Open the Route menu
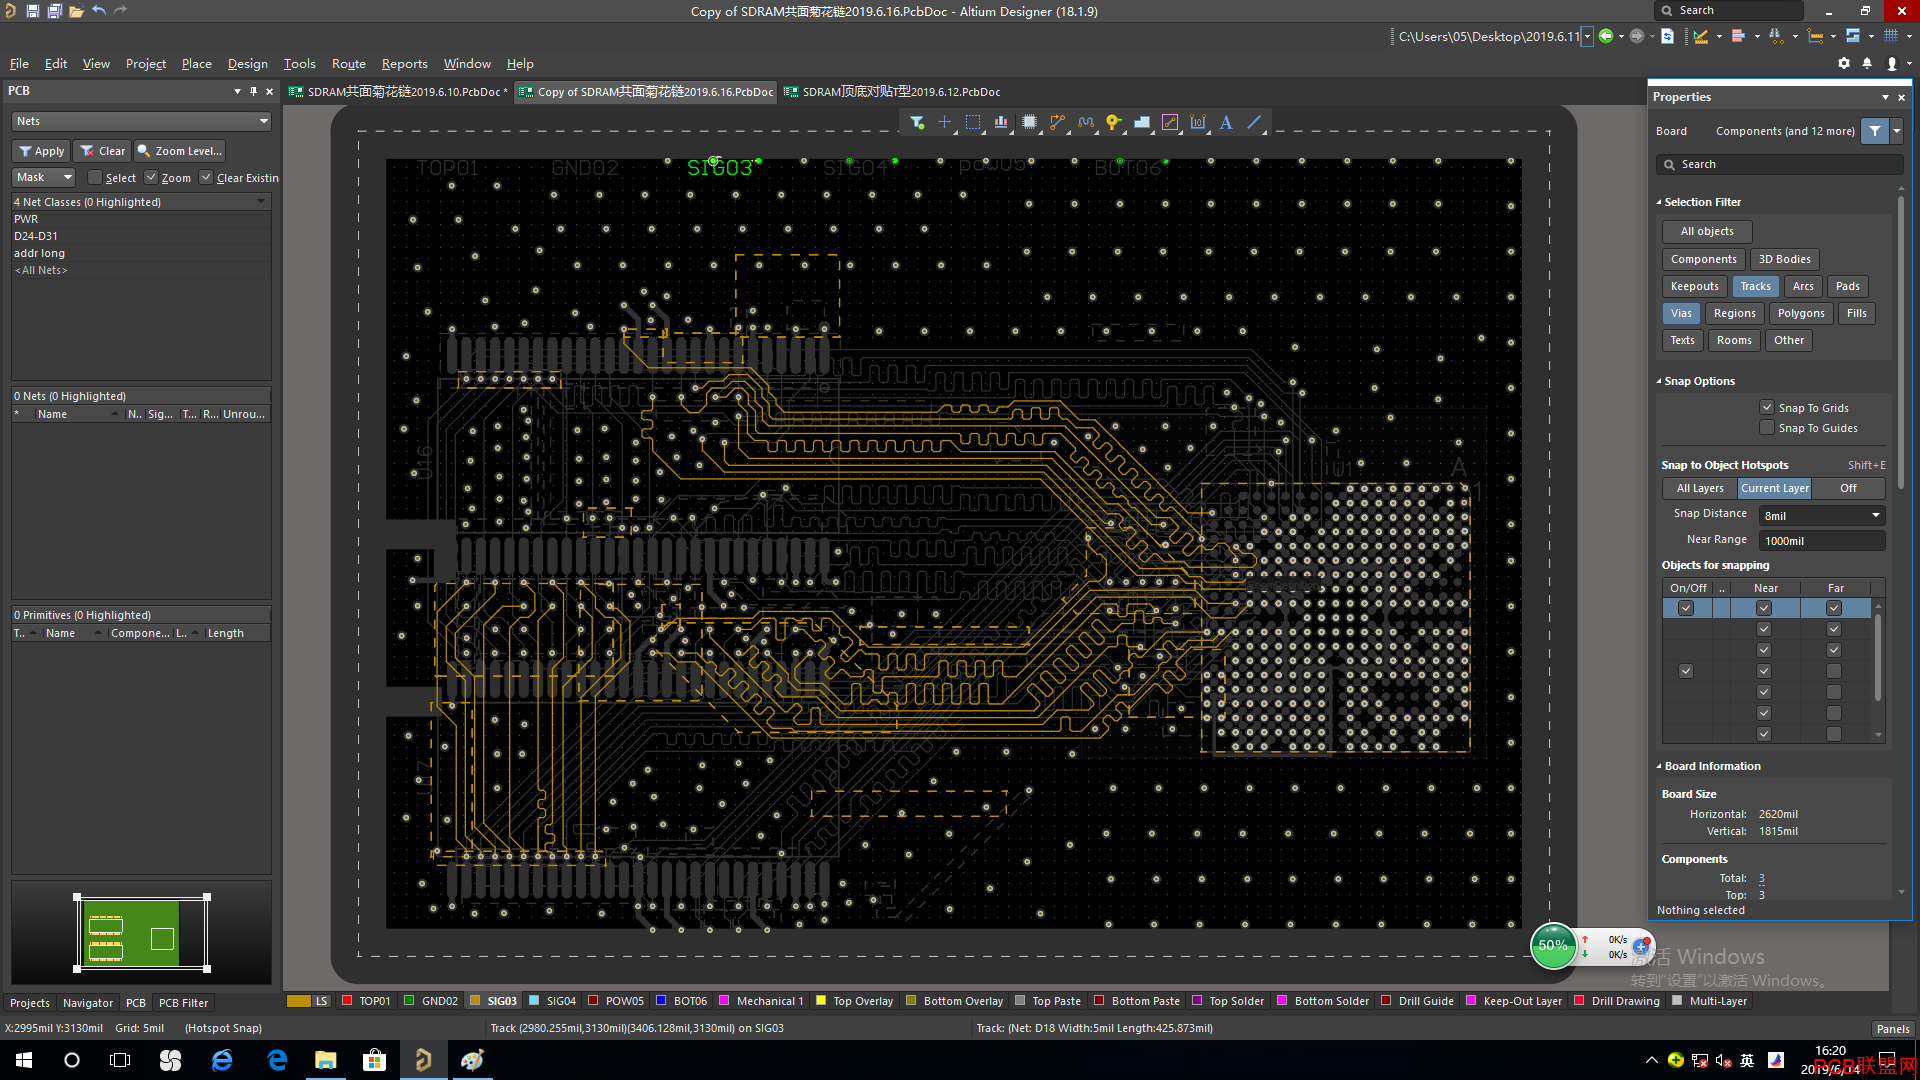The image size is (1920, 1080). (348, 63)
